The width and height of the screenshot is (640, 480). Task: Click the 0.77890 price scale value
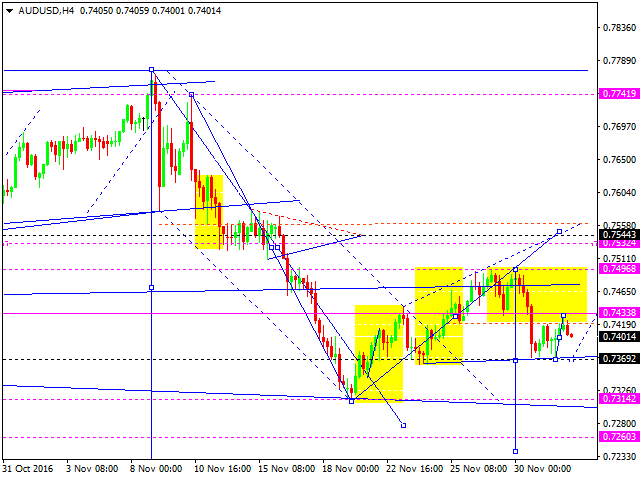click(x=619, y=61)
